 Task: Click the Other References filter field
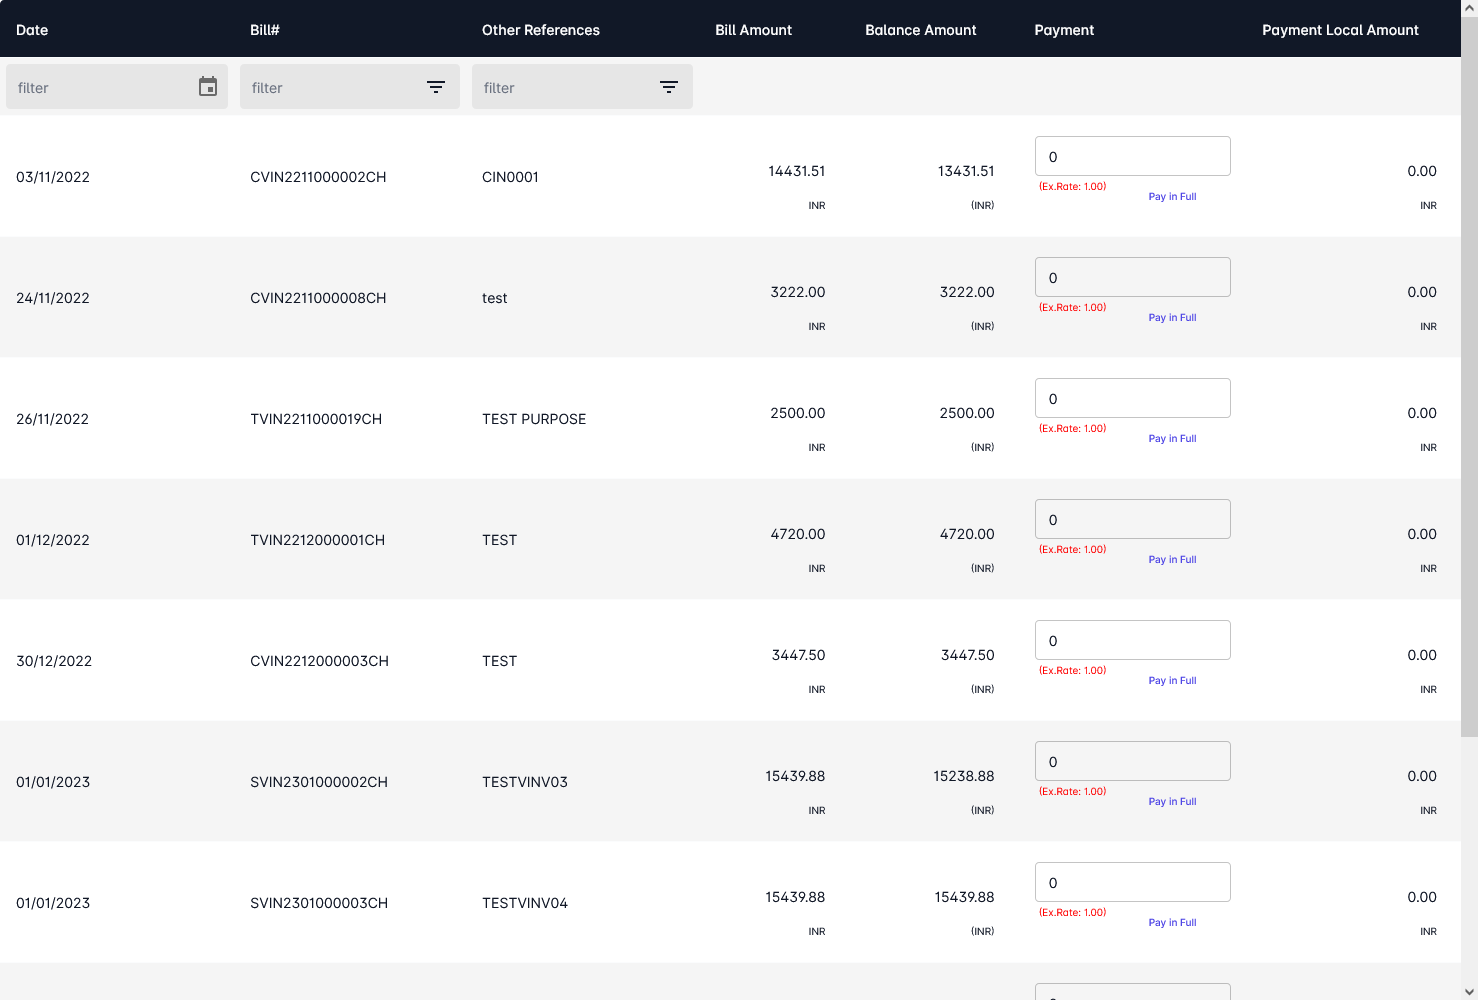(562, 88)
